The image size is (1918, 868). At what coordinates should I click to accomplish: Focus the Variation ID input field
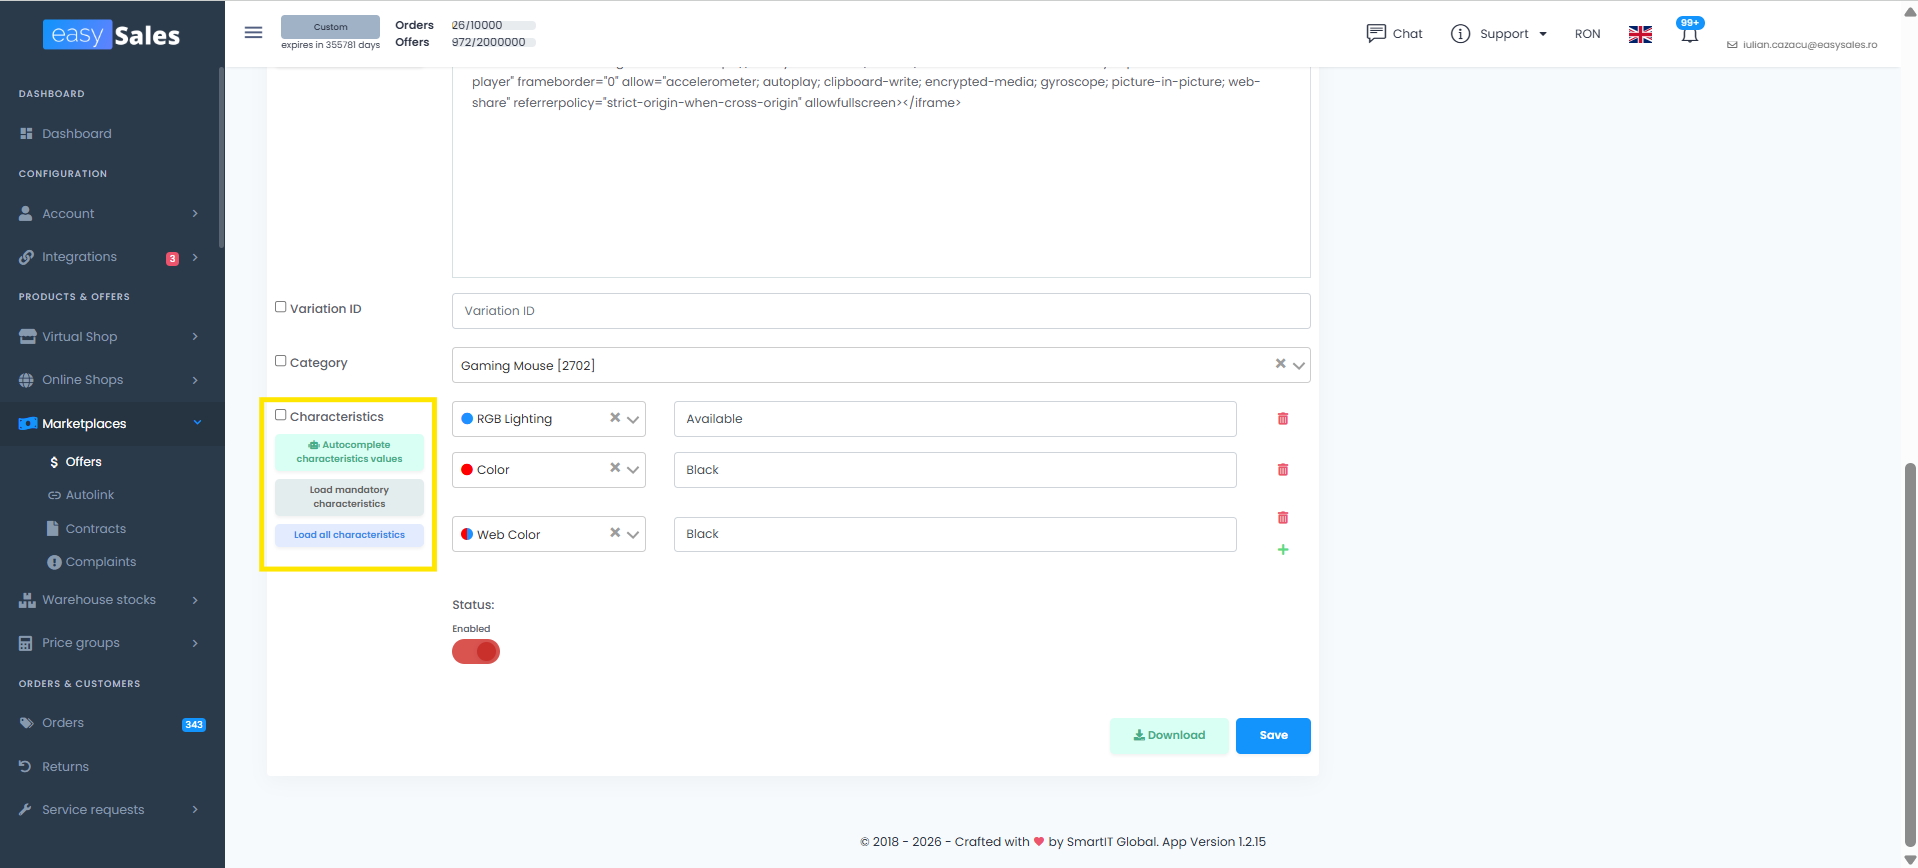coord(881,311)
